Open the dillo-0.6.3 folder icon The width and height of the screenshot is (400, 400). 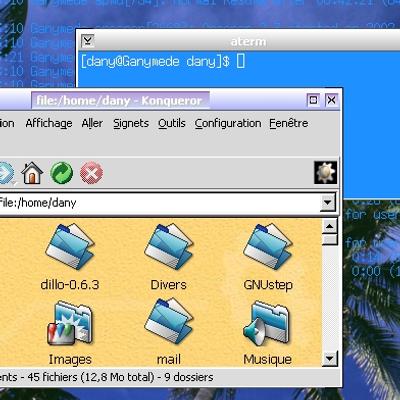click(x=70, y=246)
